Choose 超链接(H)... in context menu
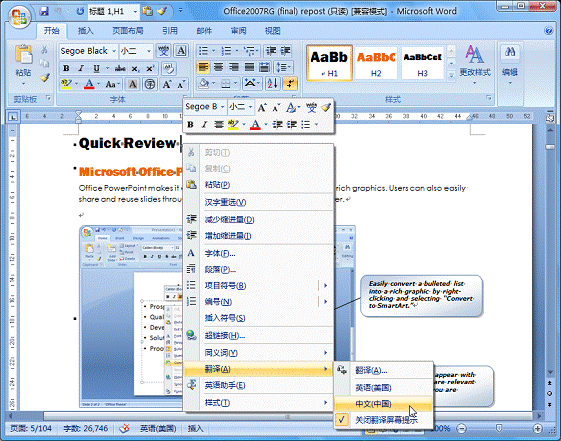Viewport: 561px width, 441px height. coord(258,335)
